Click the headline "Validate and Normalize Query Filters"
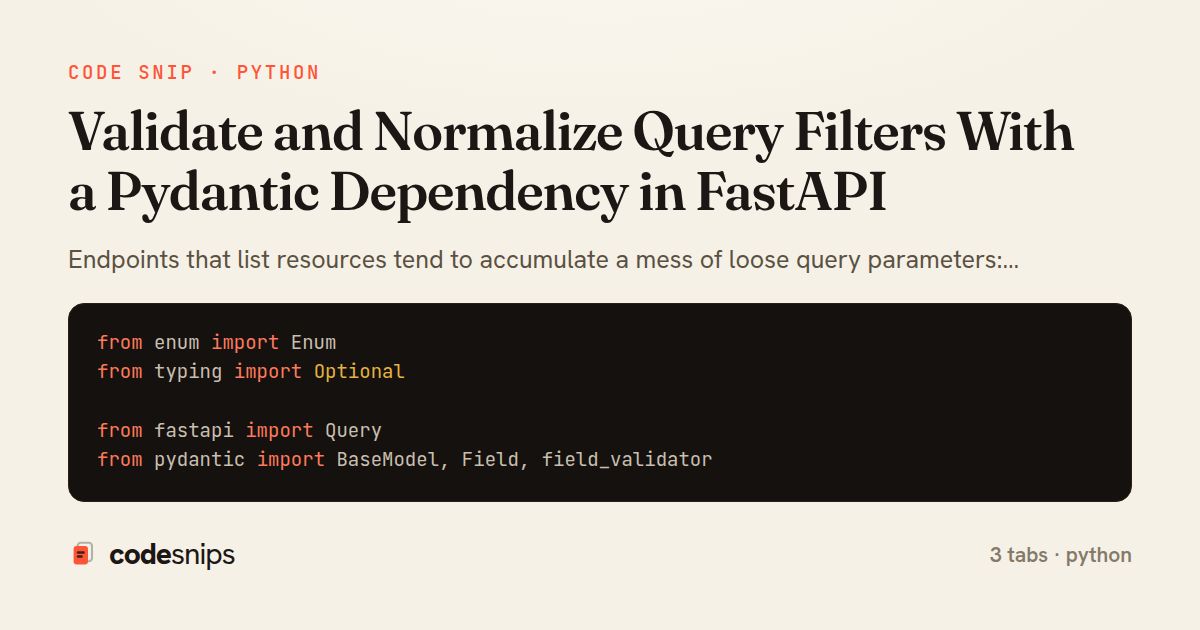The height and width of the screenshot is (630, 1200). pos(571,164)
